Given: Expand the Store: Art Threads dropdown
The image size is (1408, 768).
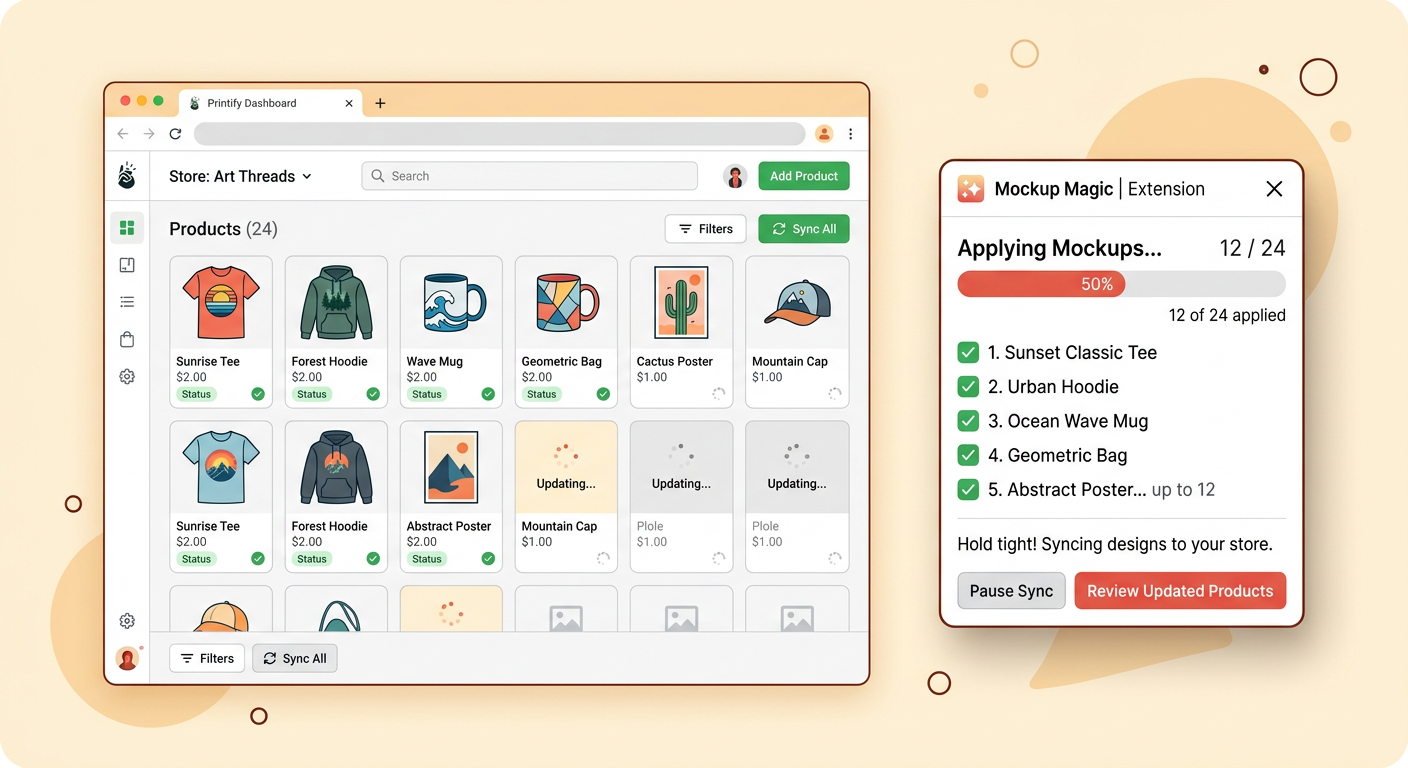Looking at the screenshot, I should click(241, 176).
